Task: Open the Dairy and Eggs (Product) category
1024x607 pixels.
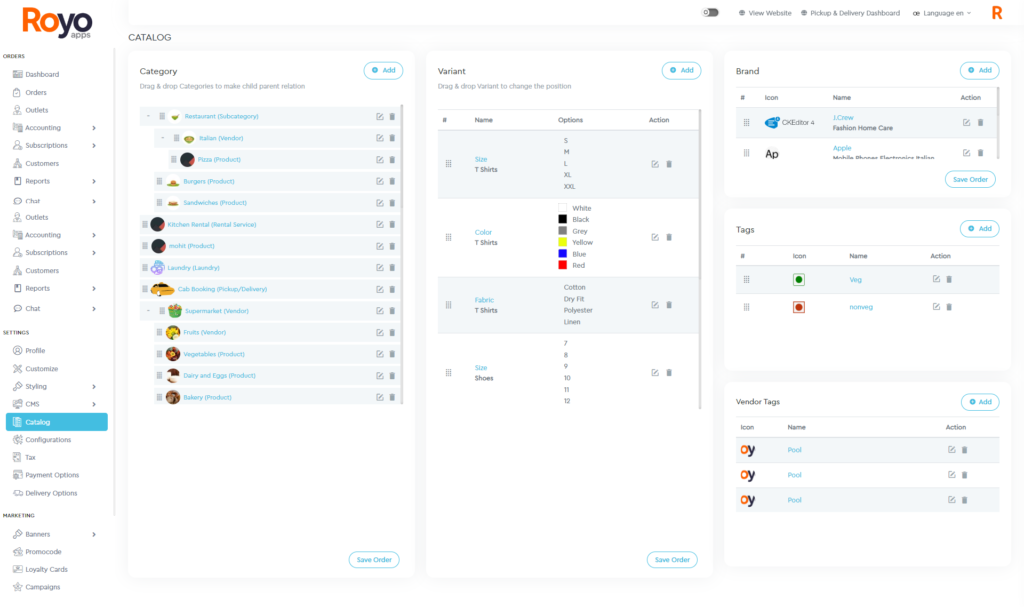Action: coord(219,376)
